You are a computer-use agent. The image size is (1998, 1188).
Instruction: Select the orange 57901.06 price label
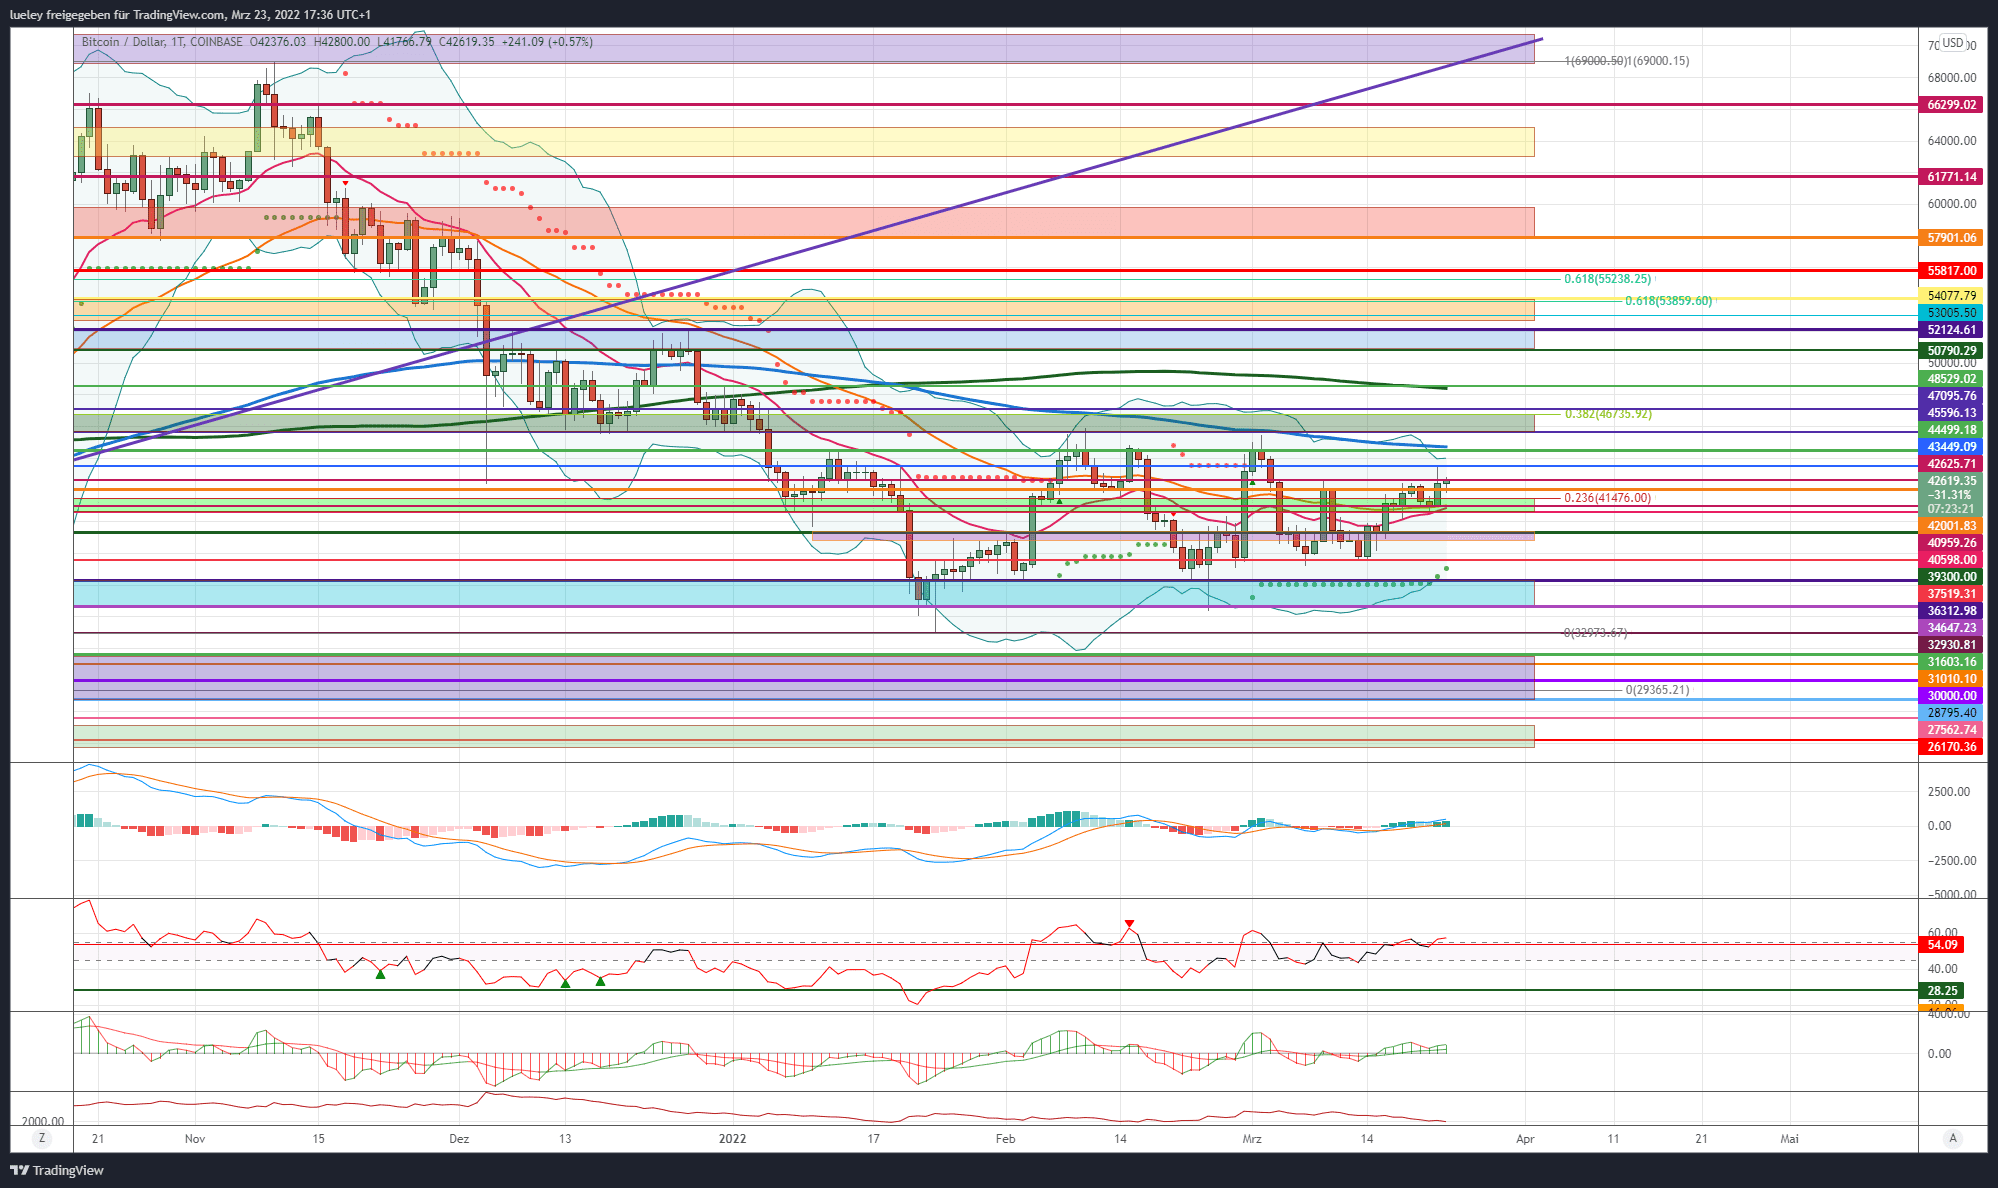tap(1951, 238)
